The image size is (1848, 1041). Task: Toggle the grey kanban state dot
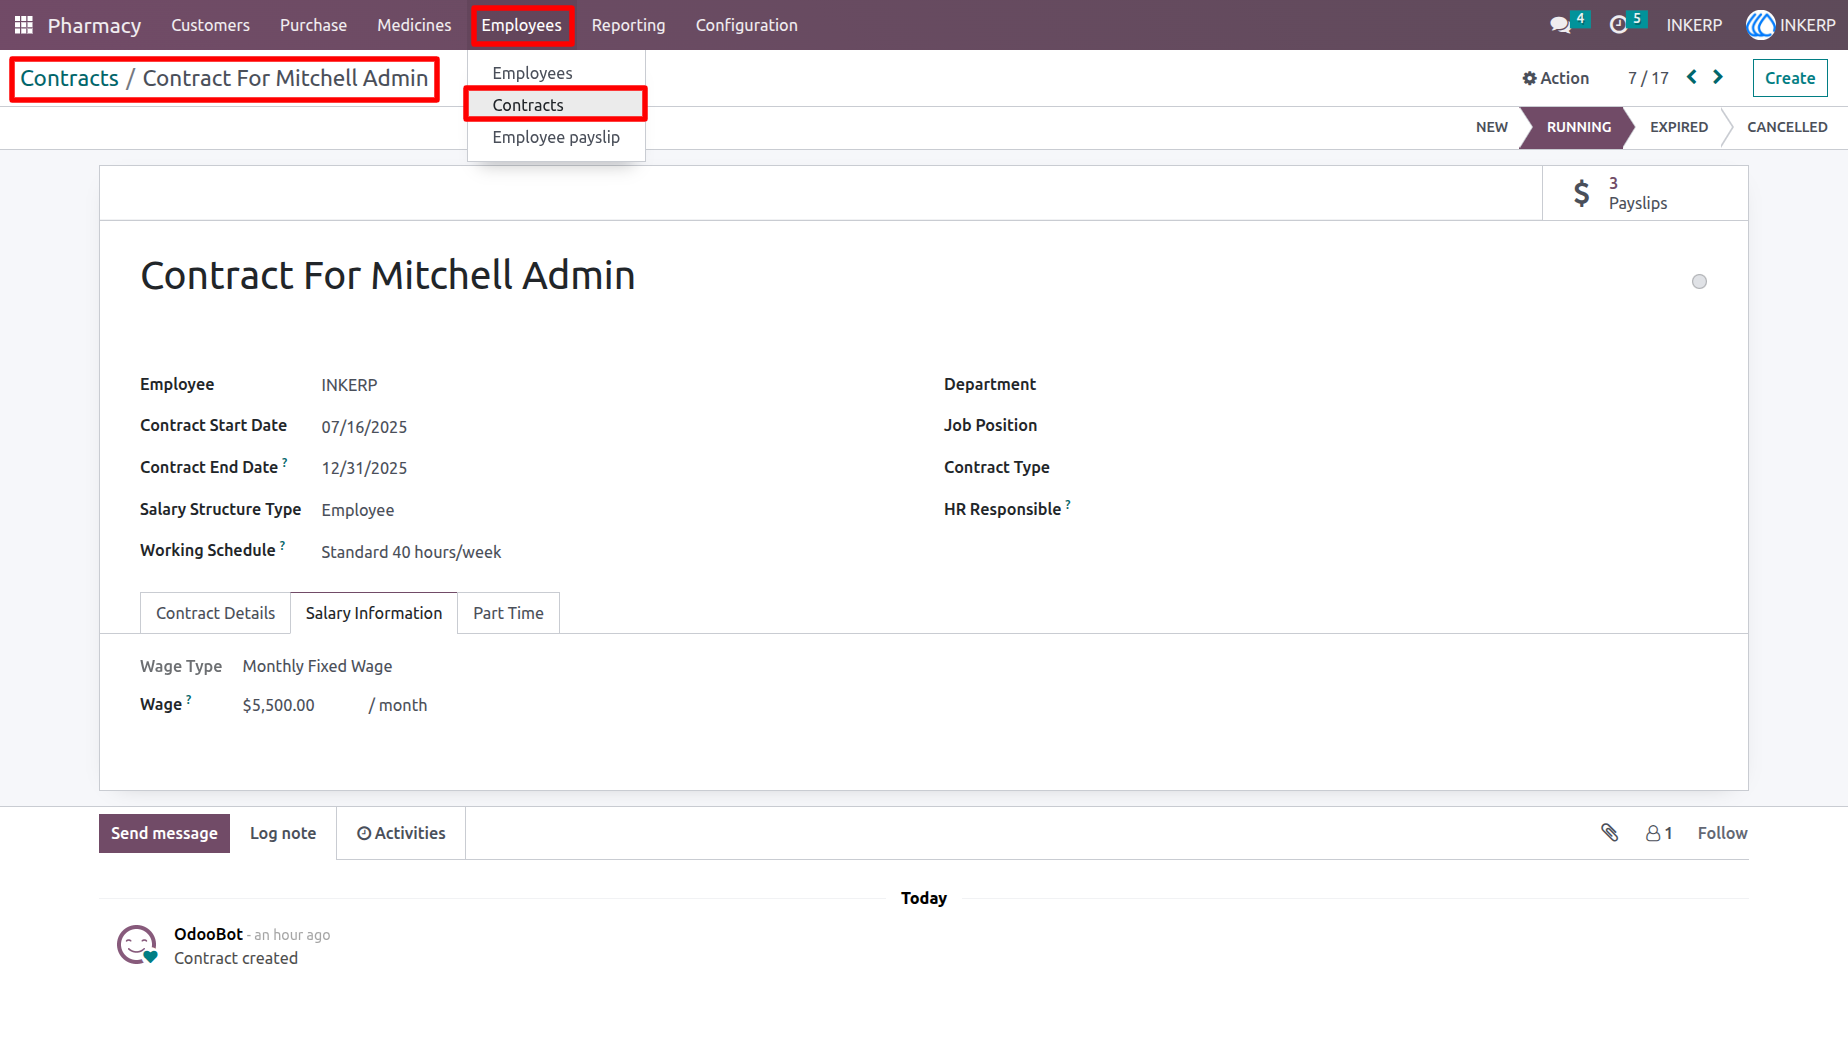coord(1699,282)
